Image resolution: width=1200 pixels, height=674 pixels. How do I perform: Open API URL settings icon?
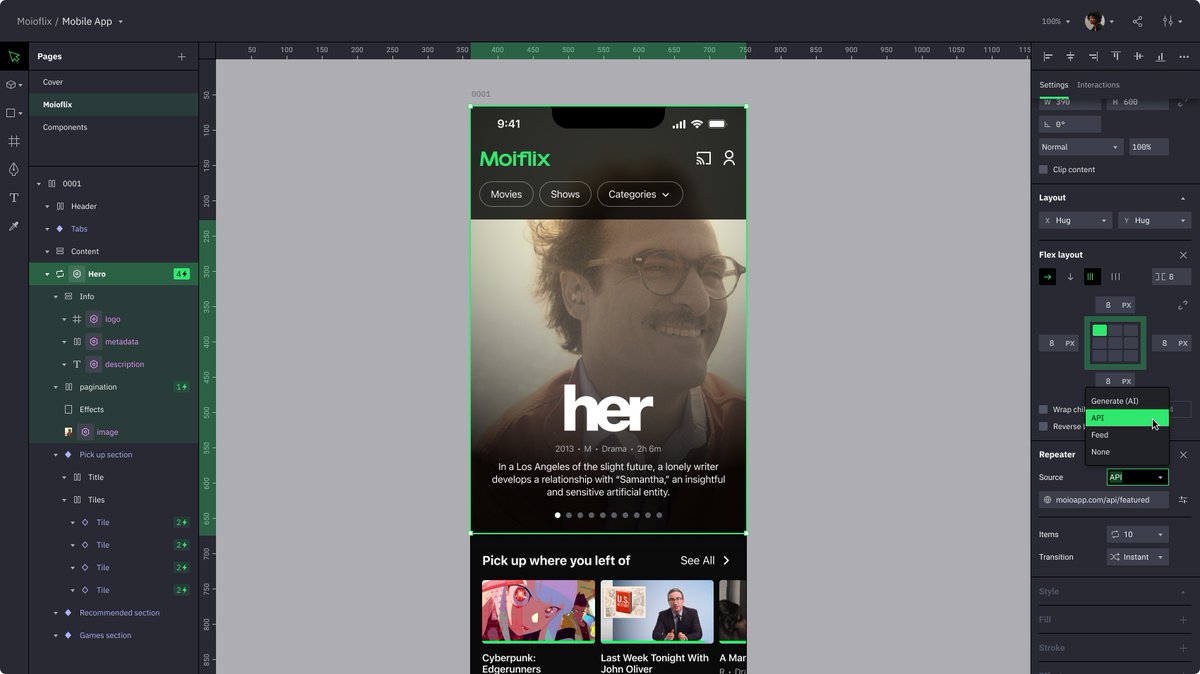point(1183,500)
